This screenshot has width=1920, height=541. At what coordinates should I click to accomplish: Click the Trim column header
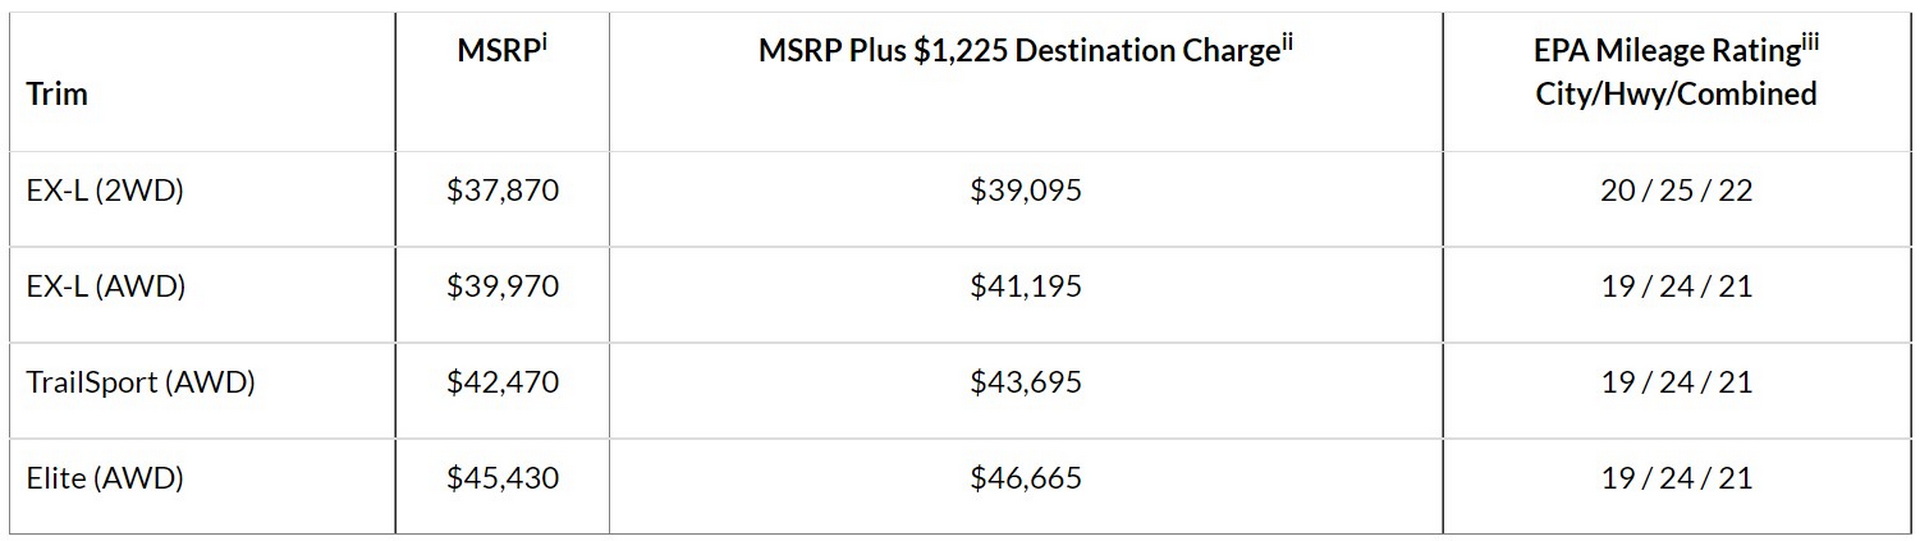coord(57,94)
